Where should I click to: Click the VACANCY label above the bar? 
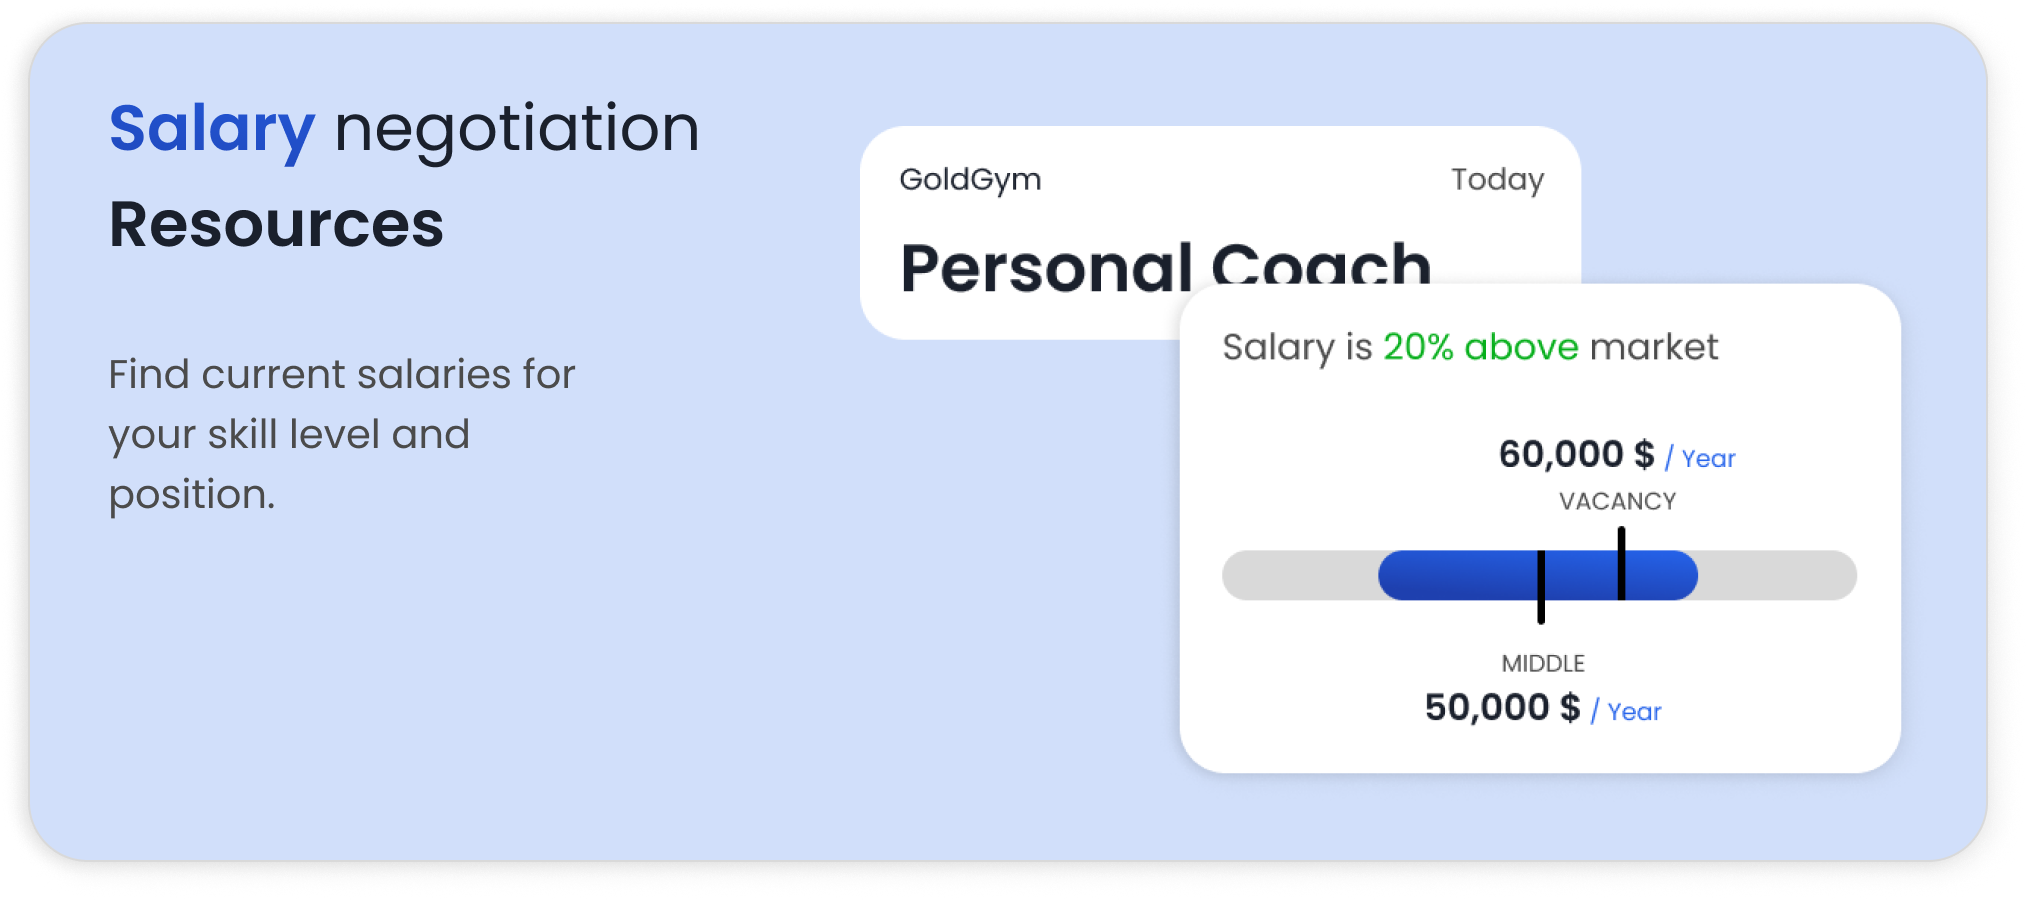tap(1617, 502)
